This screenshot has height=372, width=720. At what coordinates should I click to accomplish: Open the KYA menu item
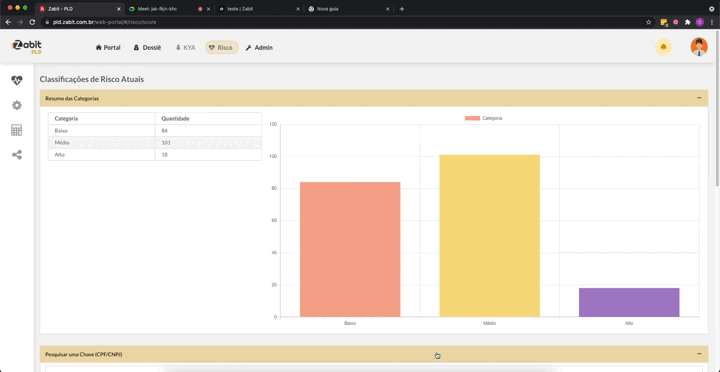click(x=186, y=47)
